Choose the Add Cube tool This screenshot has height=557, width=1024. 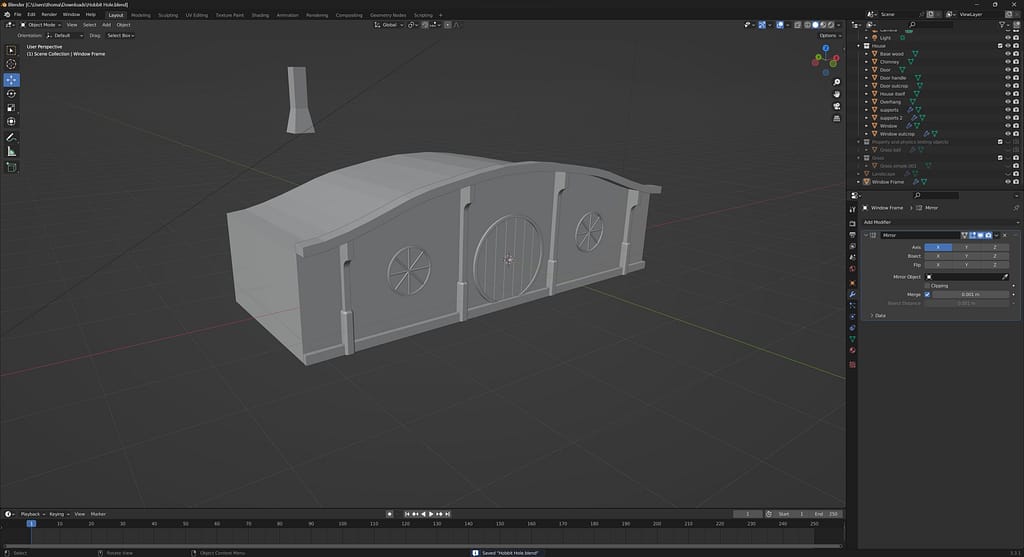12,167
